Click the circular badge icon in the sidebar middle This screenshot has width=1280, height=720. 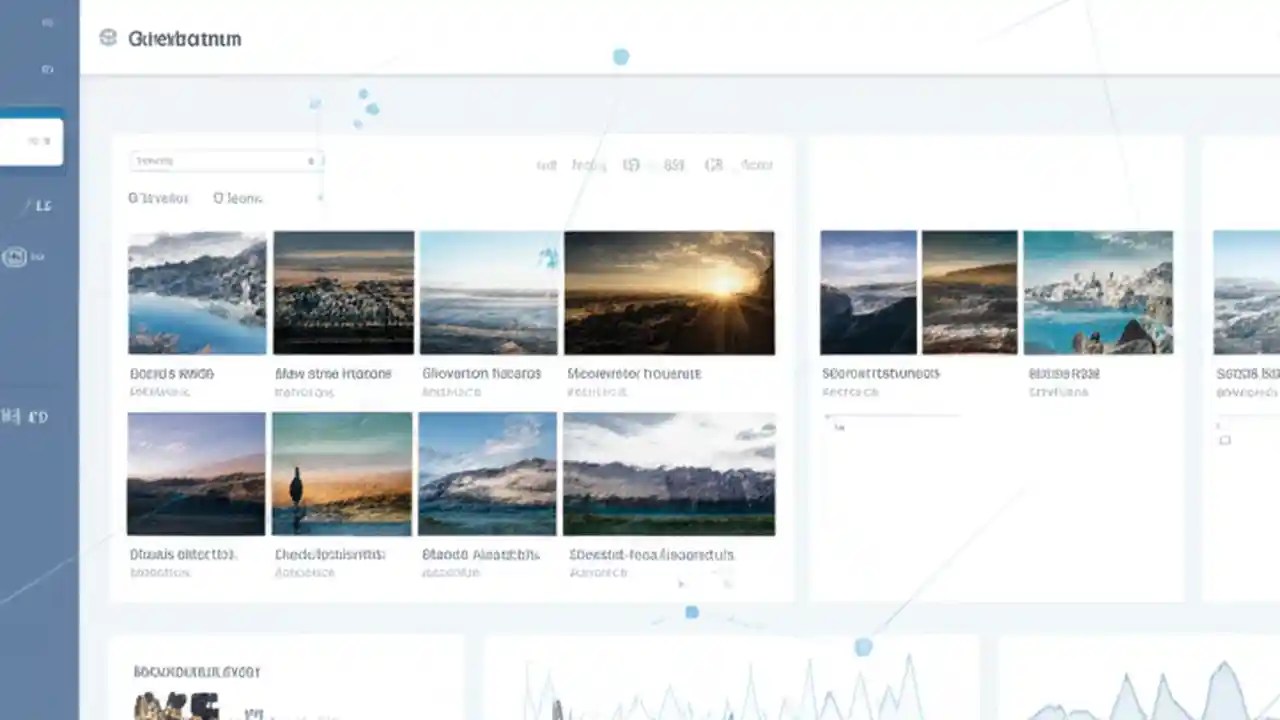(x=15, y=257)
